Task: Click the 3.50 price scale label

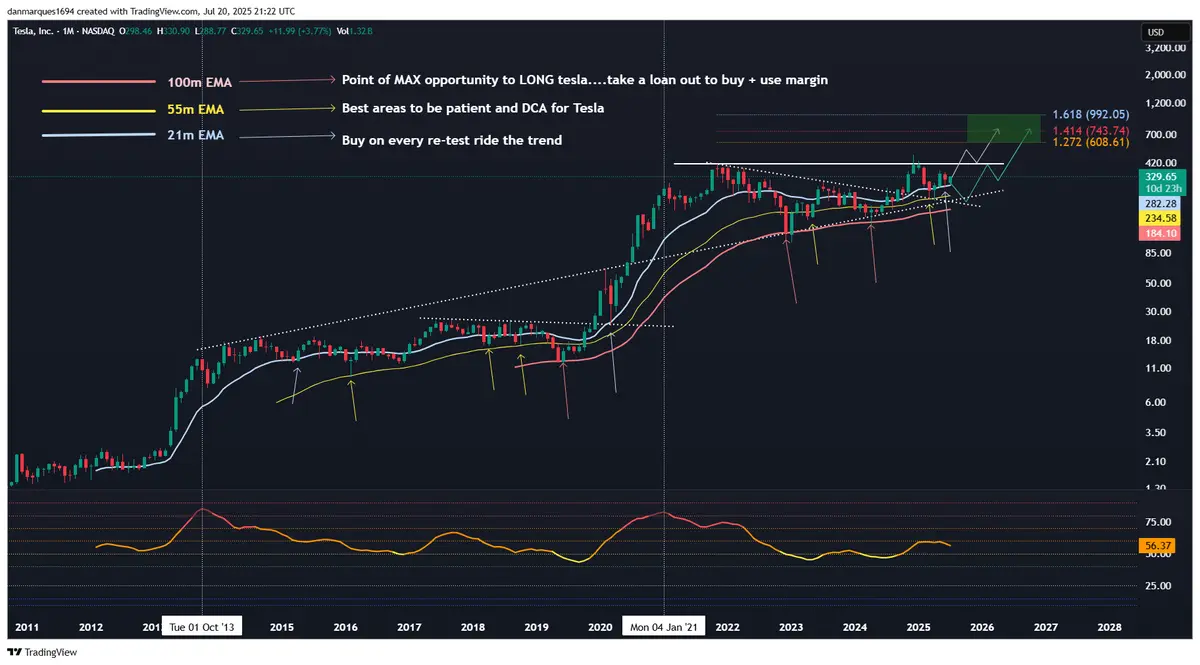Action: (x=1156, y=432)
